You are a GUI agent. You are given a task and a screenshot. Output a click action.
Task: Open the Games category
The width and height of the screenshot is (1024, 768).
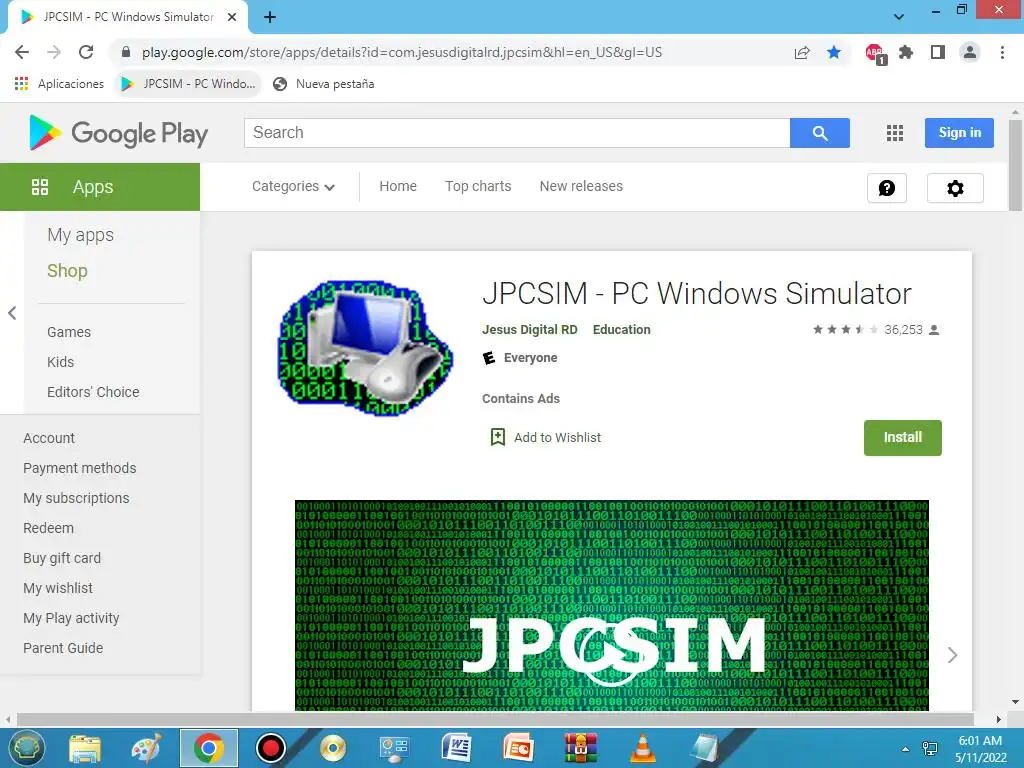[69, 332]
